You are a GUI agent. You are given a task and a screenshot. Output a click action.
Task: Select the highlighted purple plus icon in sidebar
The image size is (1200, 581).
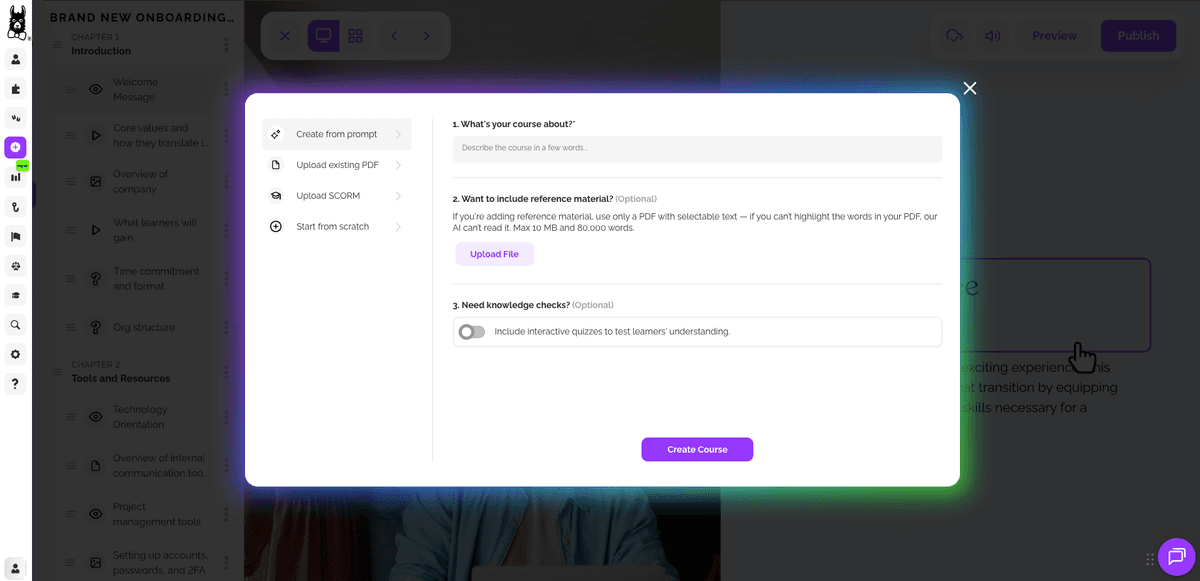click(15, 147)
